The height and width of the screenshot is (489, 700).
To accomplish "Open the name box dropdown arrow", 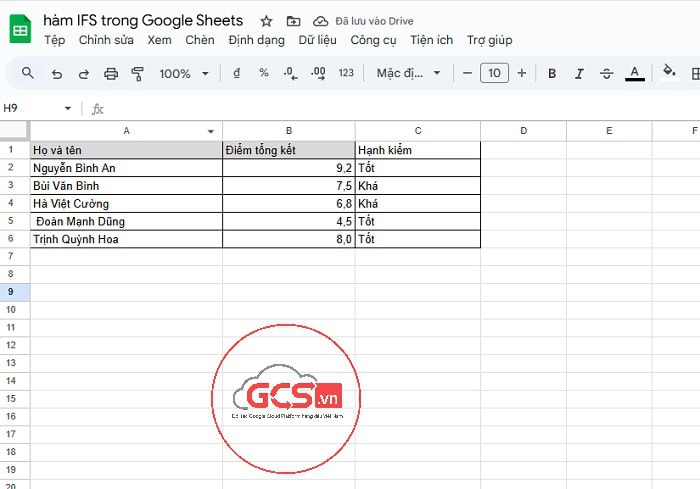I will click(68, 108).
